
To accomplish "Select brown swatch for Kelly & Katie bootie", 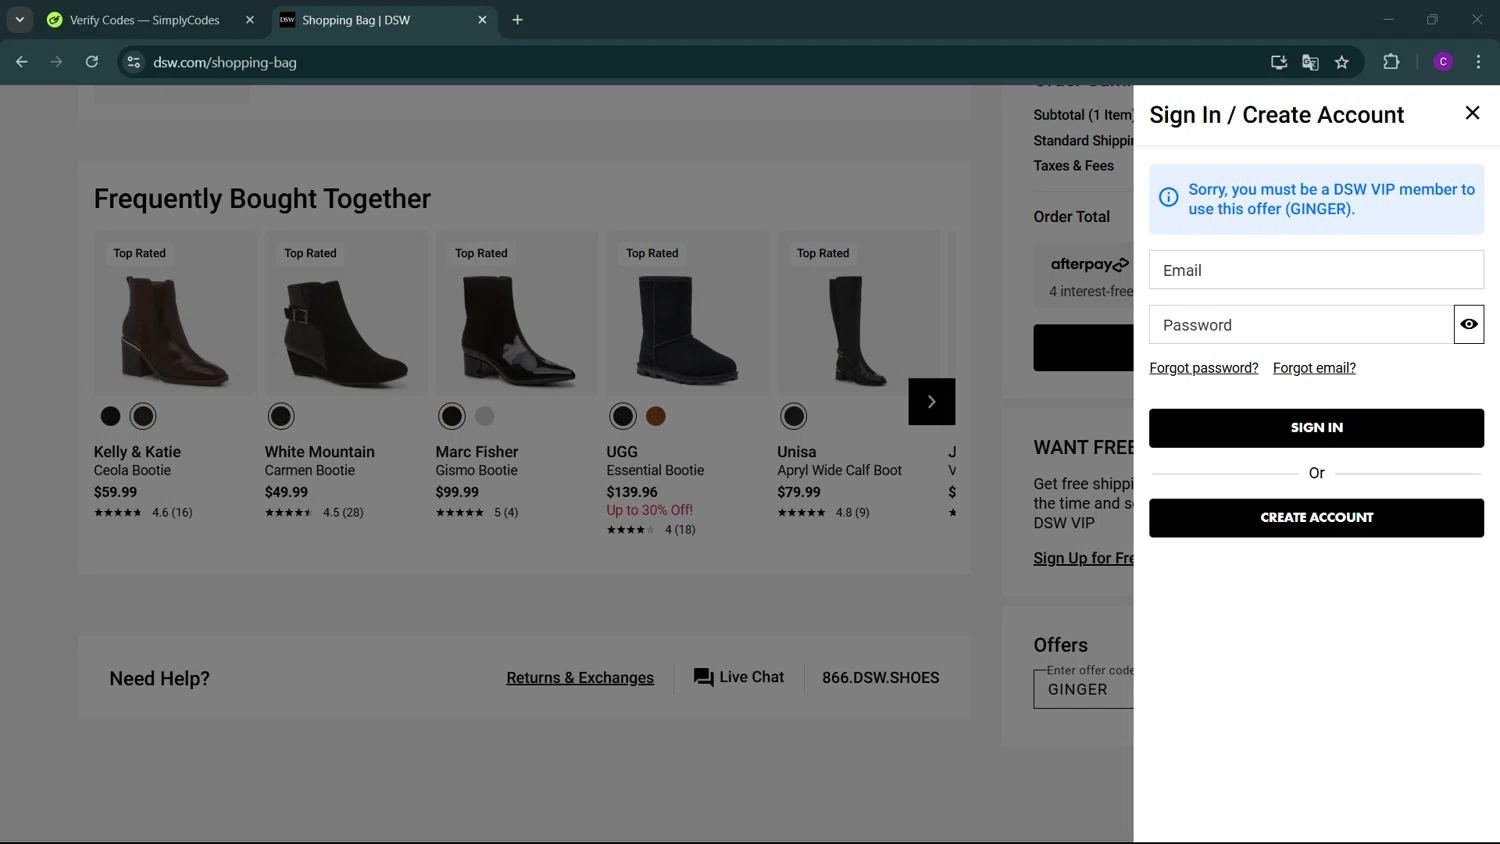I will point(143,416).
